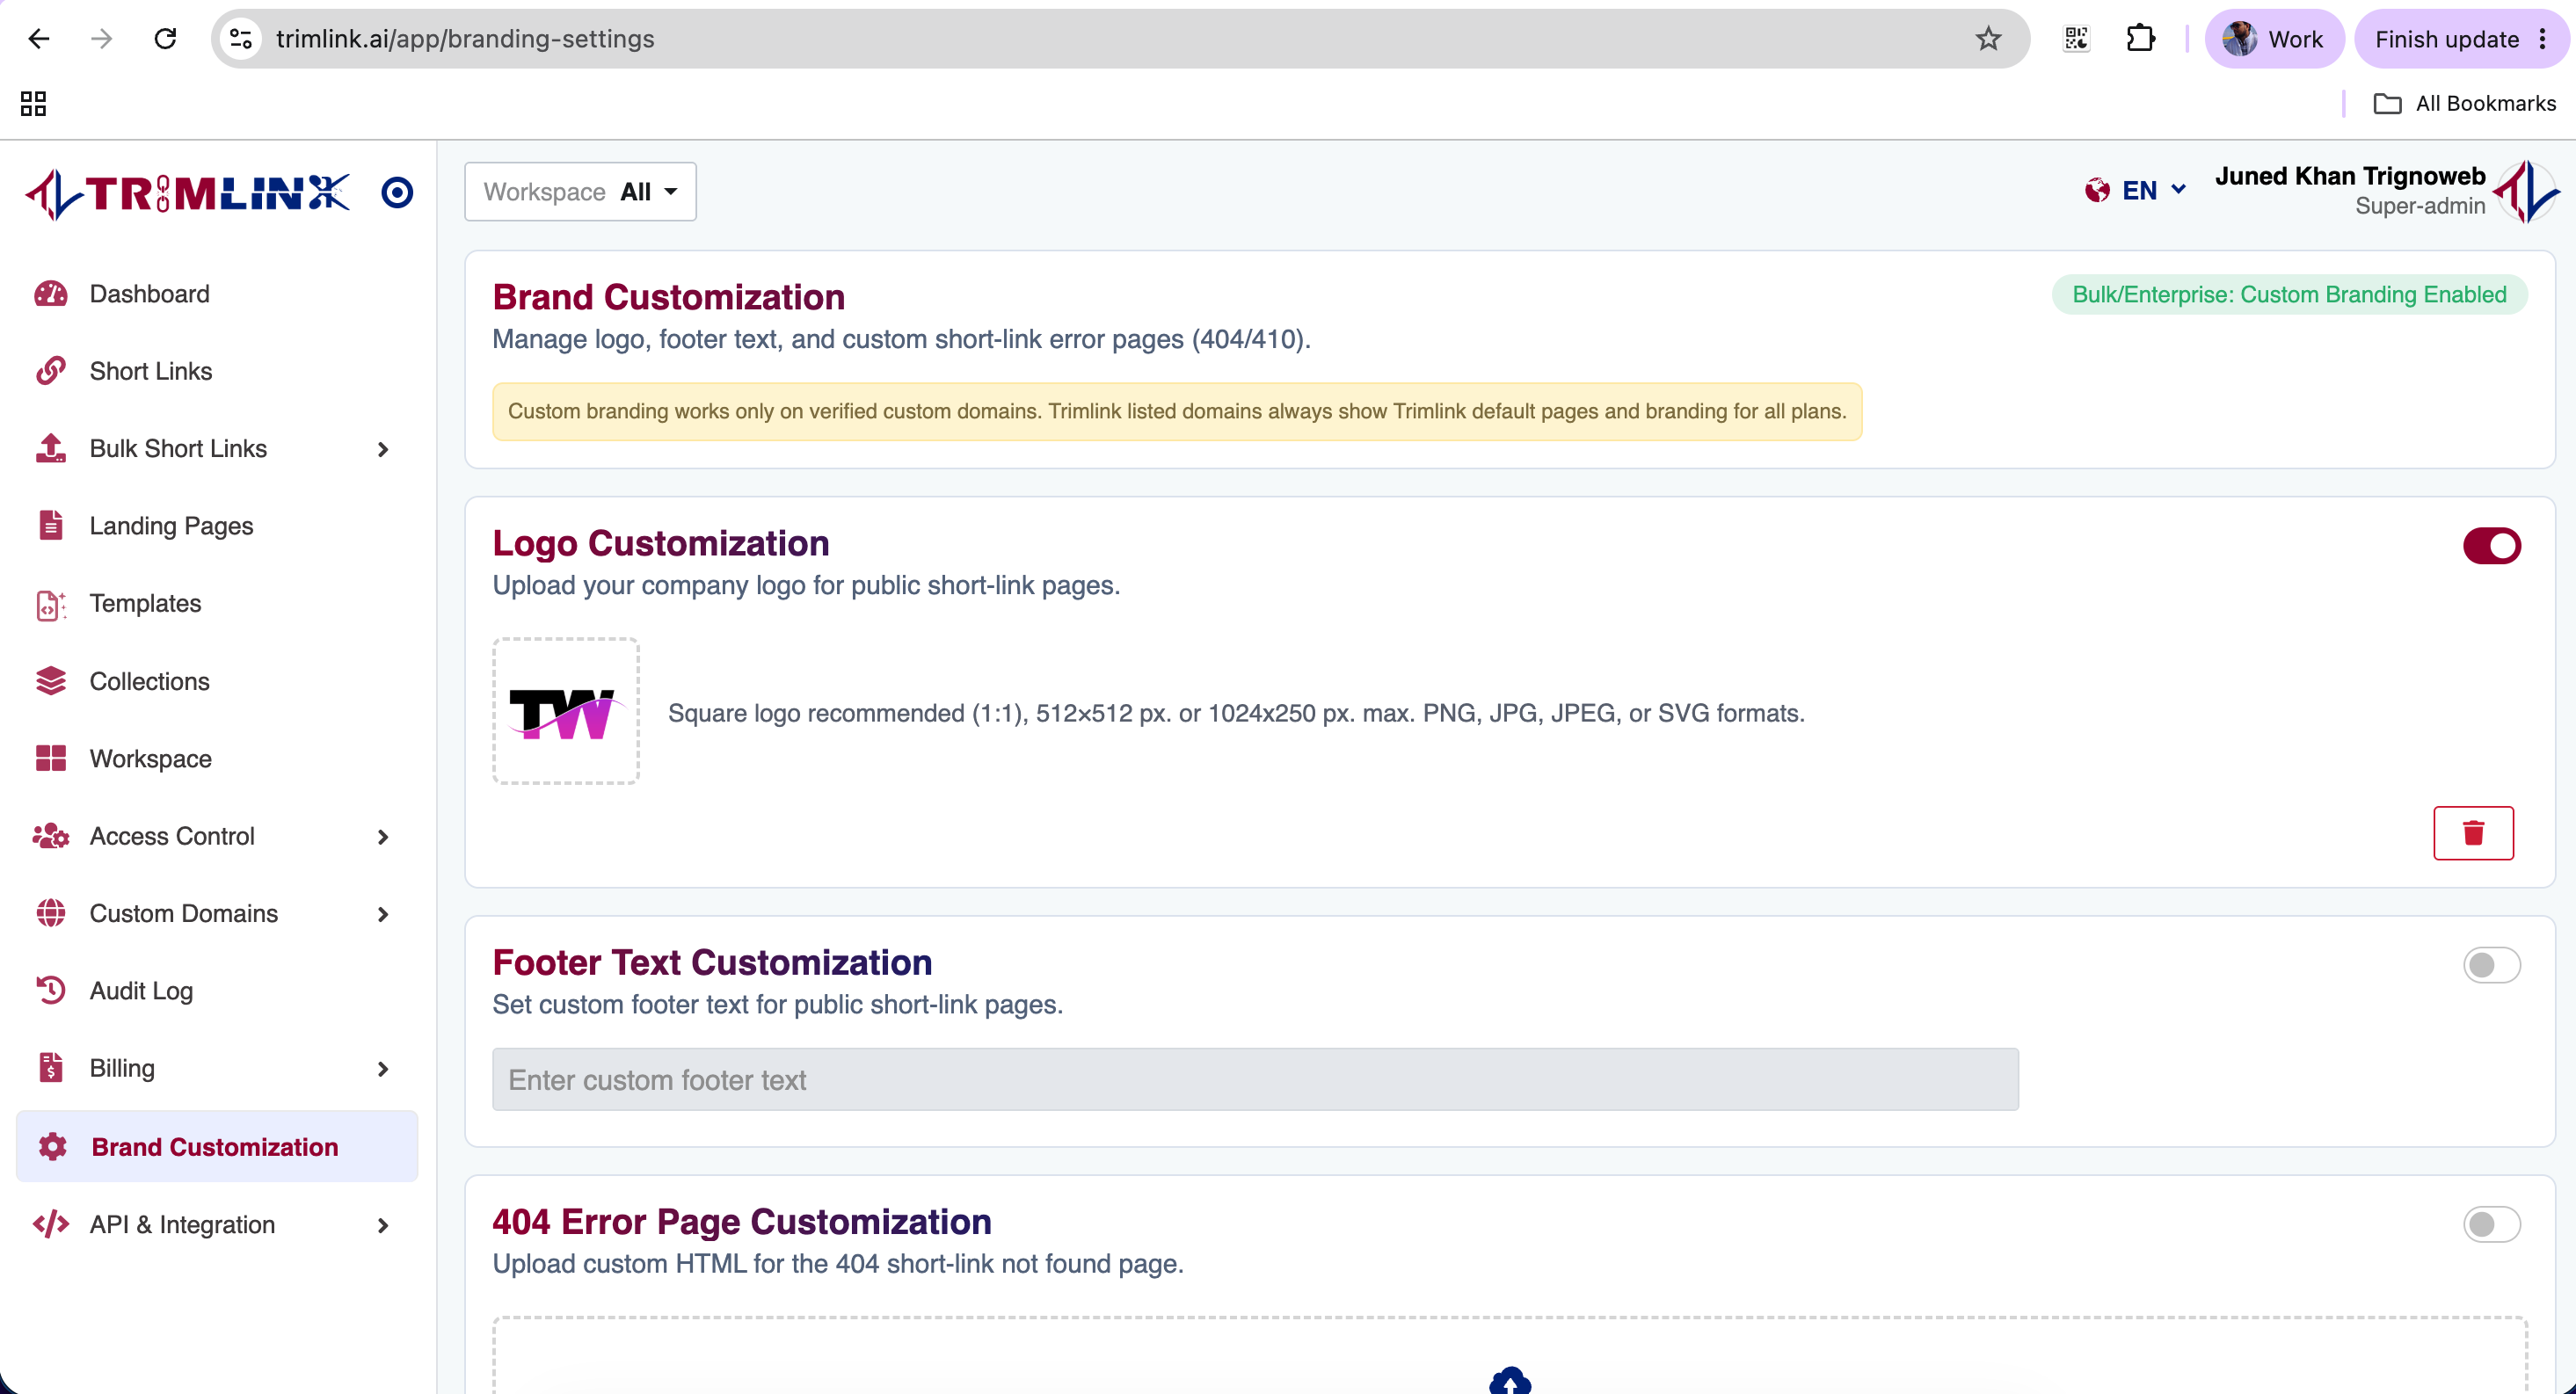Viewport: 2576px width, 1394px height.
Task: Click the Brand Customization sidebar label
Action: [x=215, y=1146]
